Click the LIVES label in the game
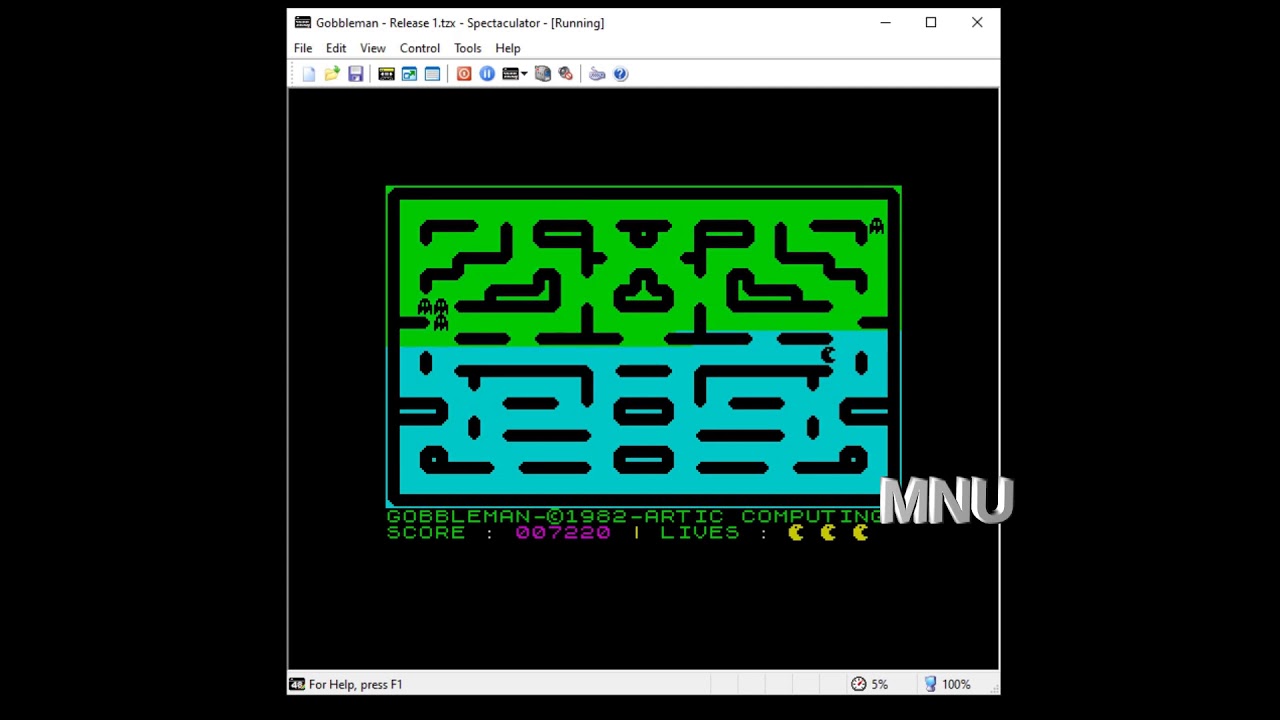 [x=700, y=533]
